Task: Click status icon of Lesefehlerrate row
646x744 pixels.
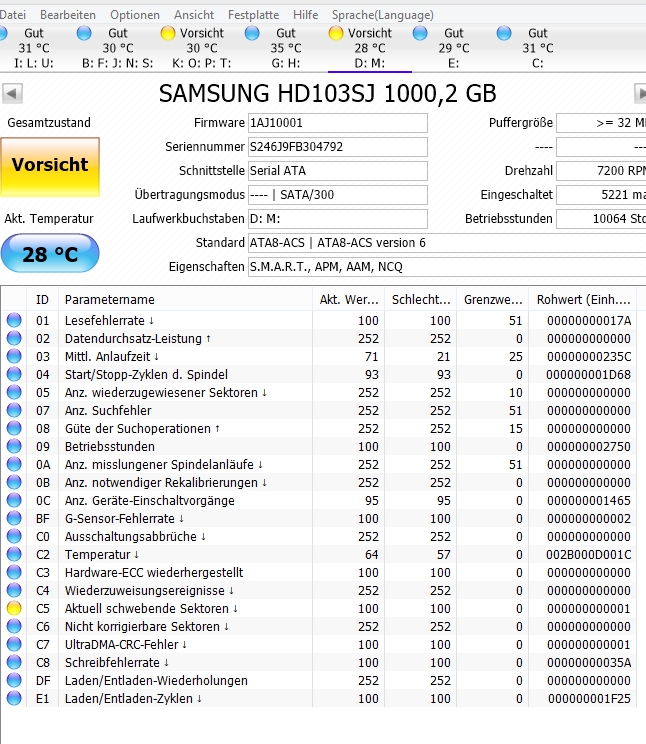Action: 14,320
